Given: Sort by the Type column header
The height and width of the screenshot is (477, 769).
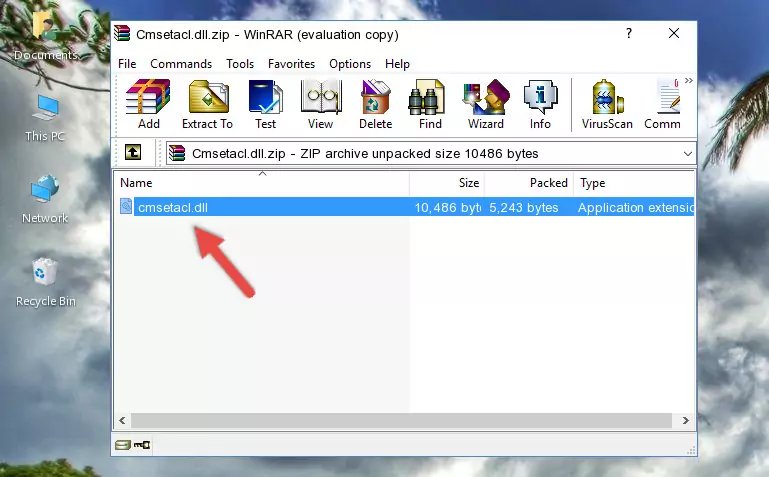Looking at the screenshot, I should tap(634, 183).
